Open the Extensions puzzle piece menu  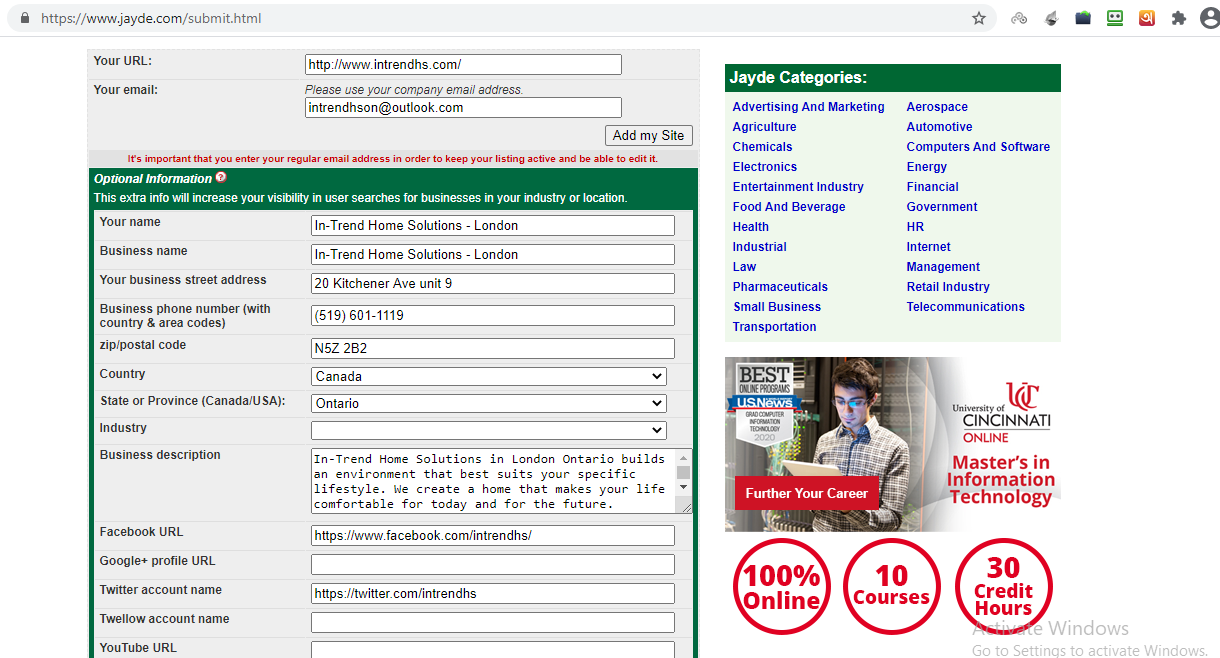pos(1179,18)
